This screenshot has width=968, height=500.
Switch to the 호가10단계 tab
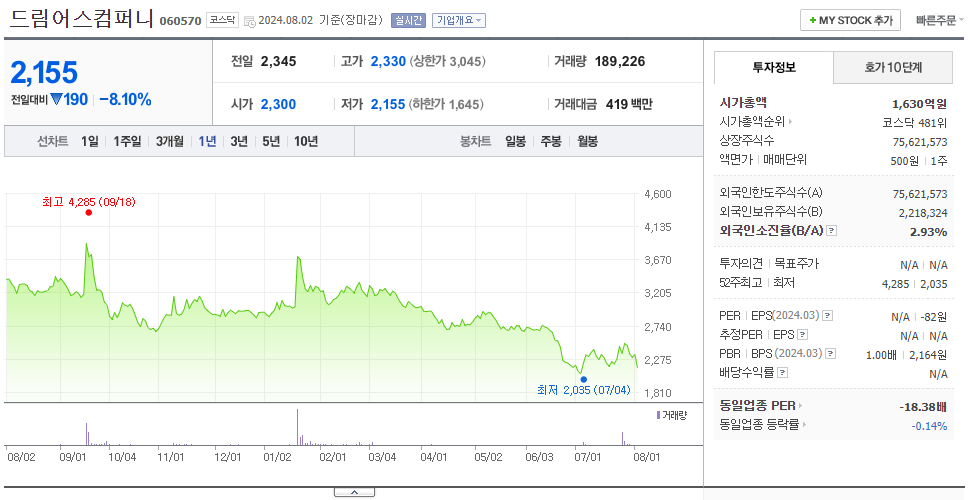click(893, 68)
